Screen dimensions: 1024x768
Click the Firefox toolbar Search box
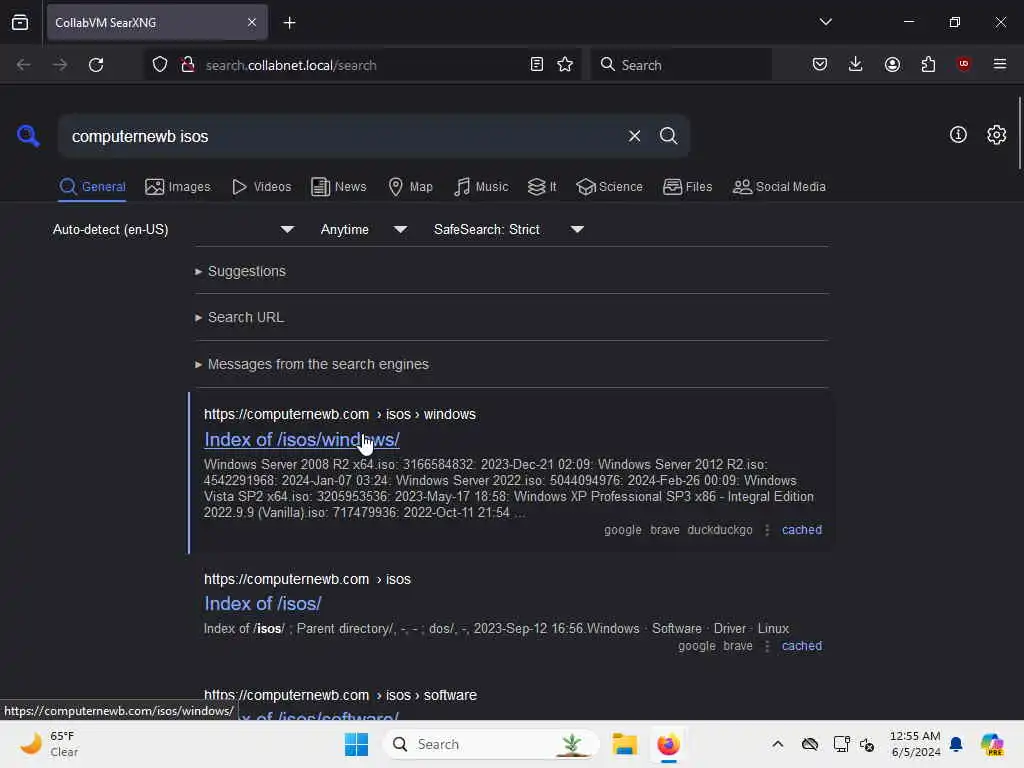(681, 65)
